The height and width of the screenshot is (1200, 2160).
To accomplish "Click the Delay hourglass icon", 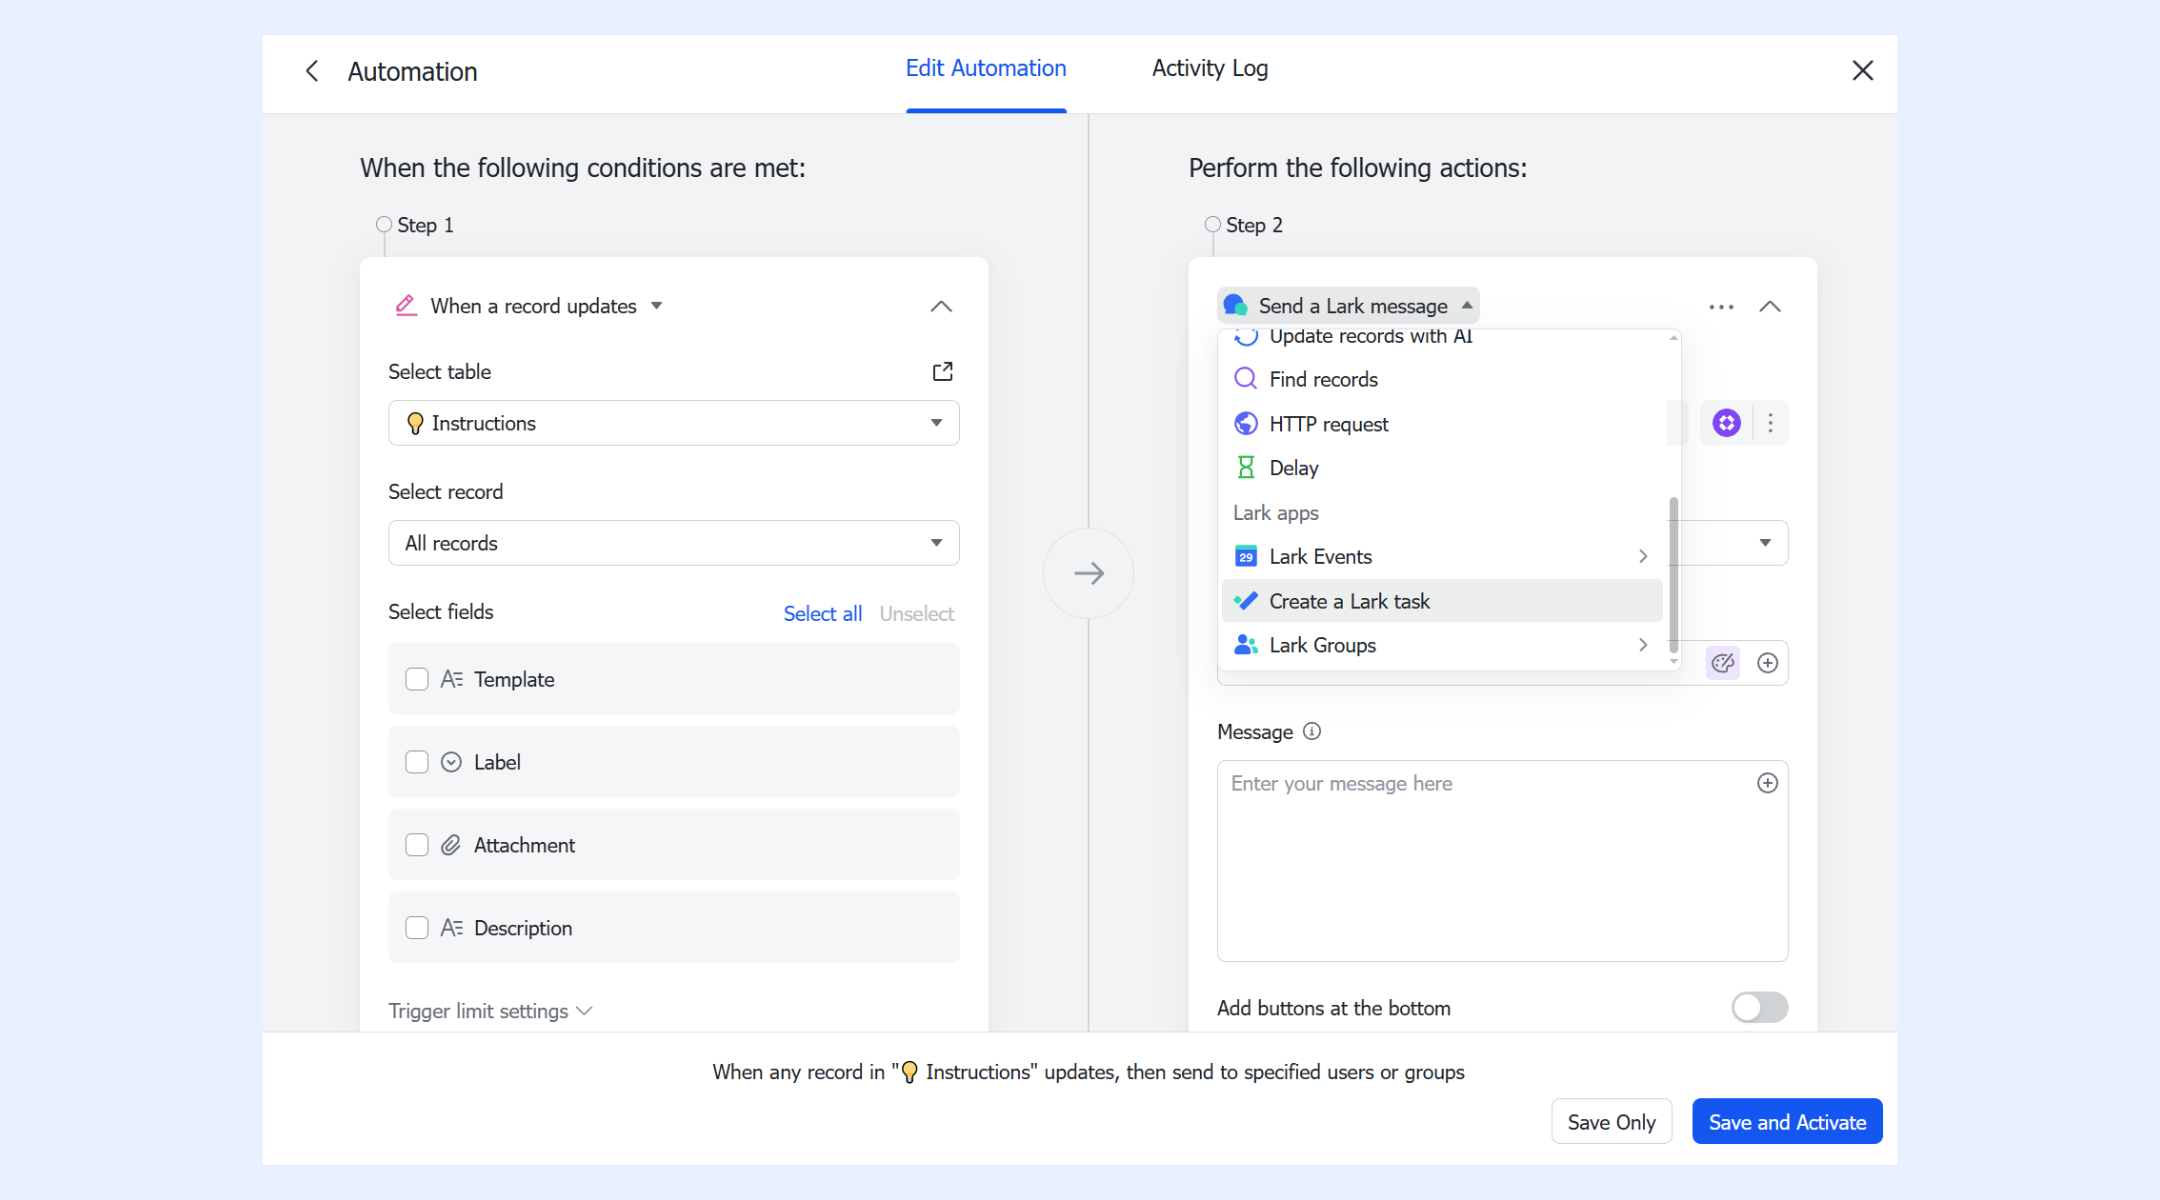I will (x=1245, y=468).
